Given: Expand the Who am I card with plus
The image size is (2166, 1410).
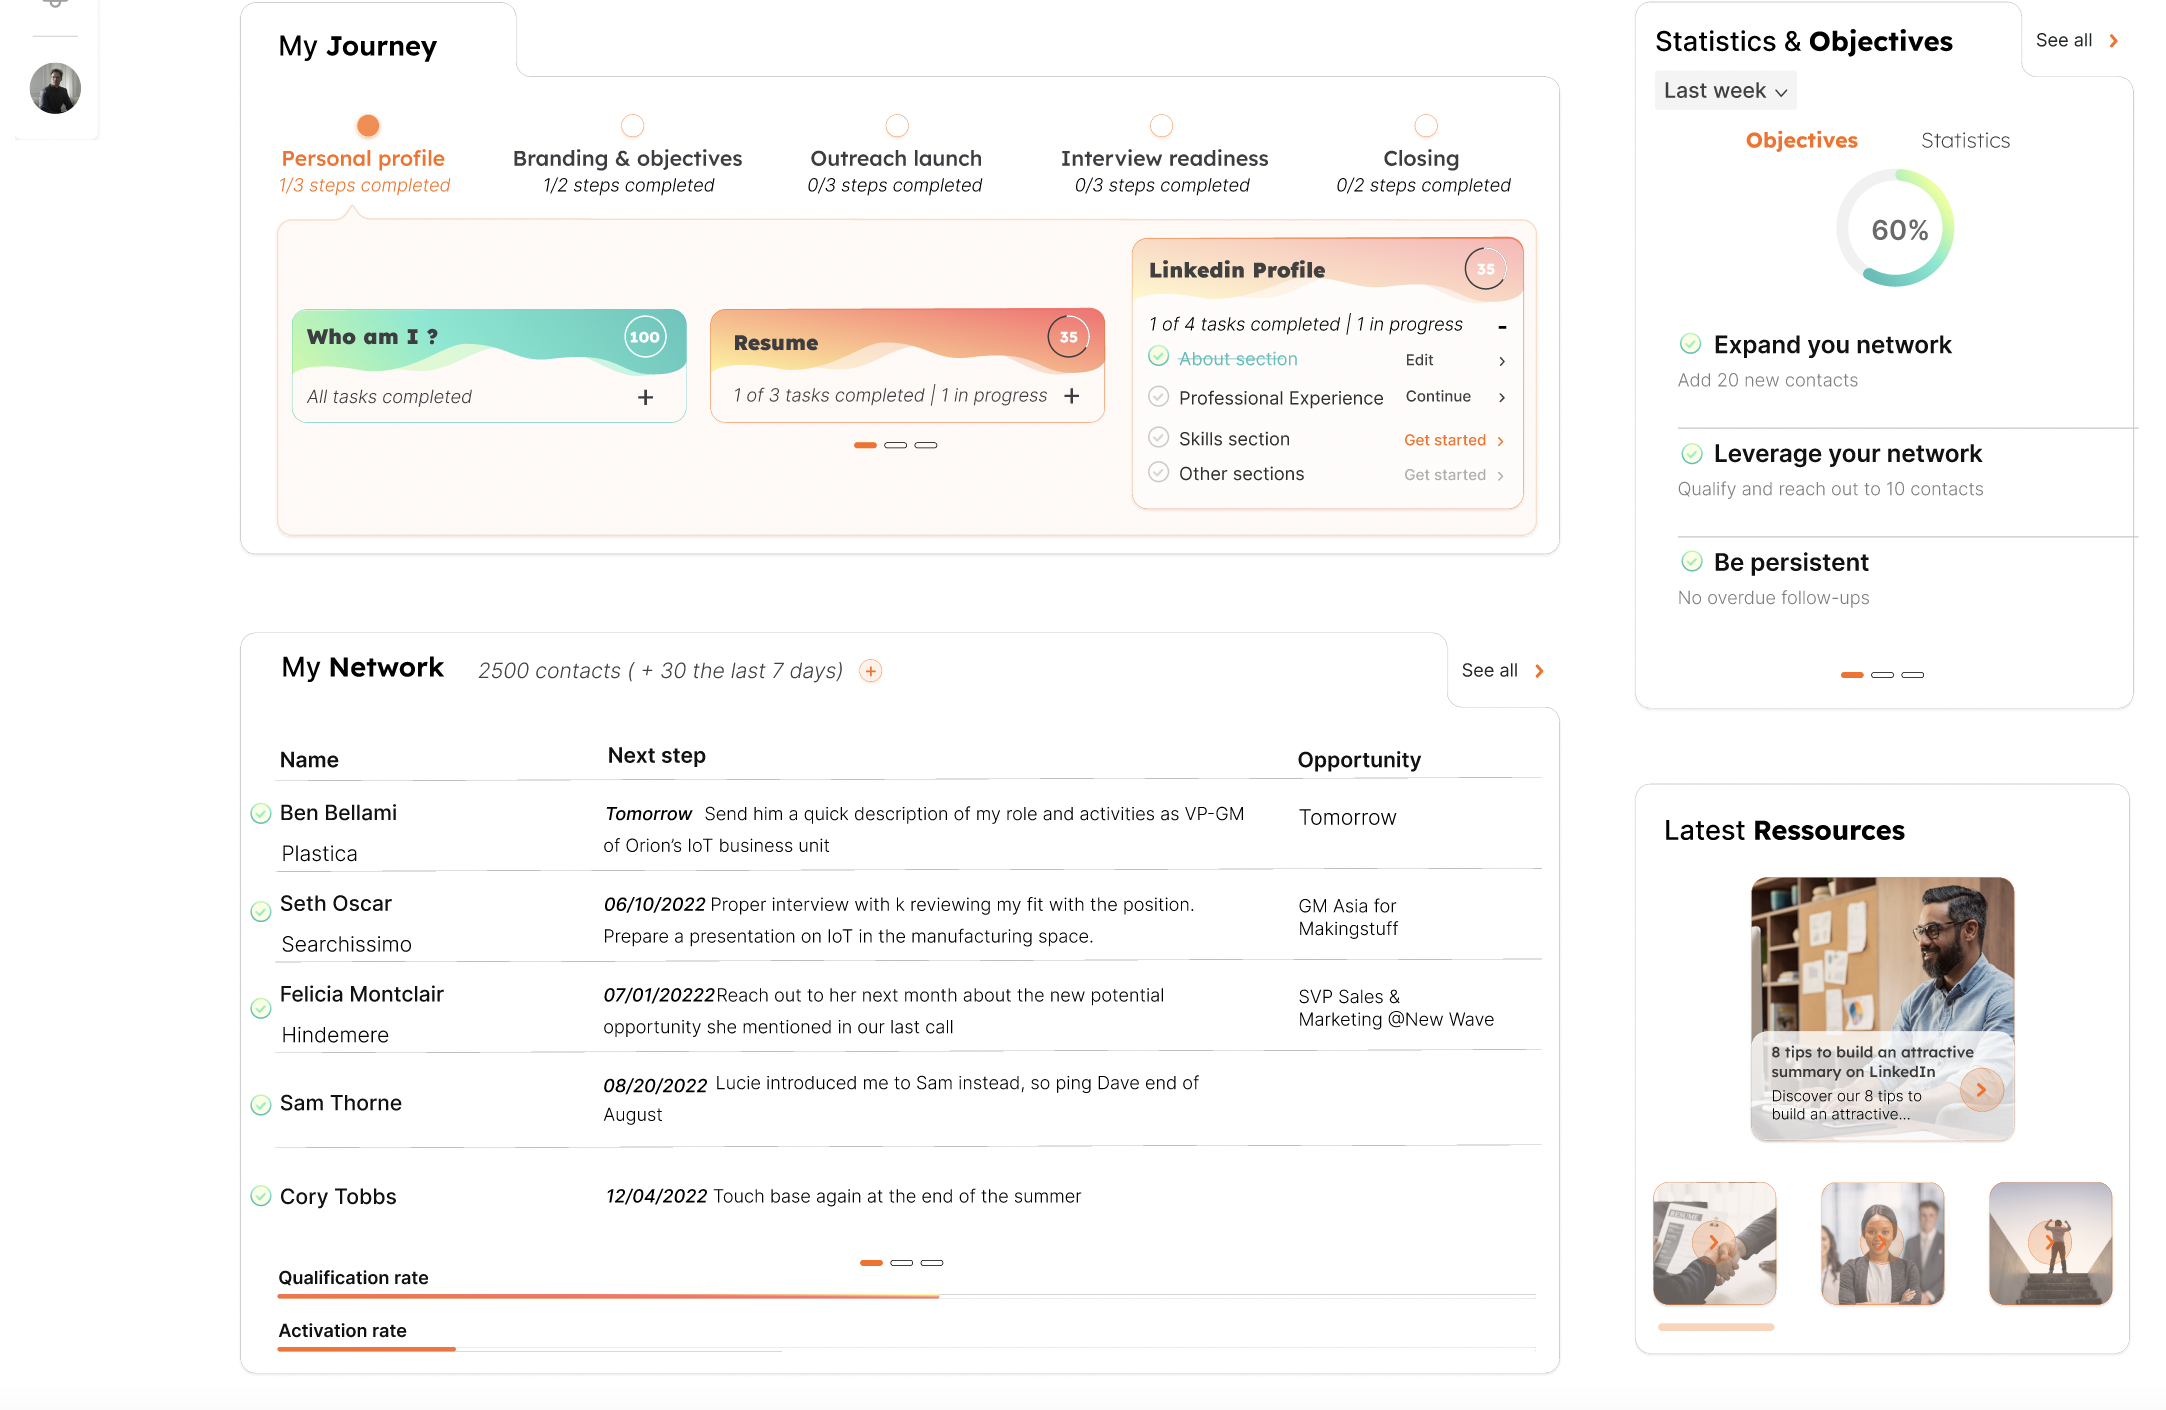Looking at the screenshot, I should (x=646, y=397).
